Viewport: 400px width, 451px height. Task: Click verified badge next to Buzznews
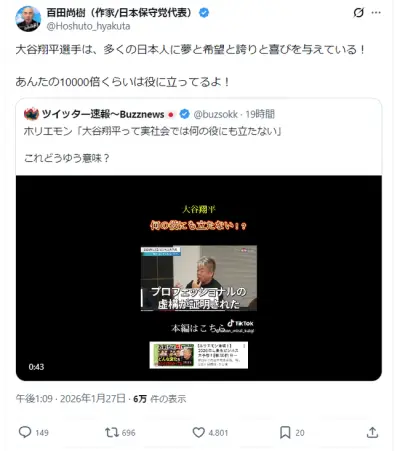coord(184,114)
